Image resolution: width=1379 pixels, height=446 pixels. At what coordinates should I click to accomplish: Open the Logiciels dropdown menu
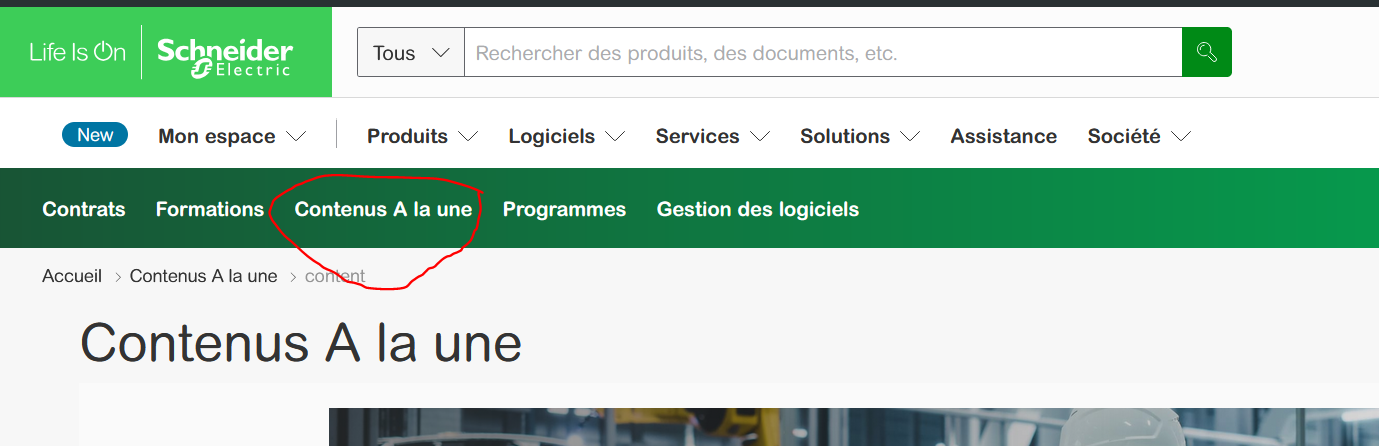point(566,136)
